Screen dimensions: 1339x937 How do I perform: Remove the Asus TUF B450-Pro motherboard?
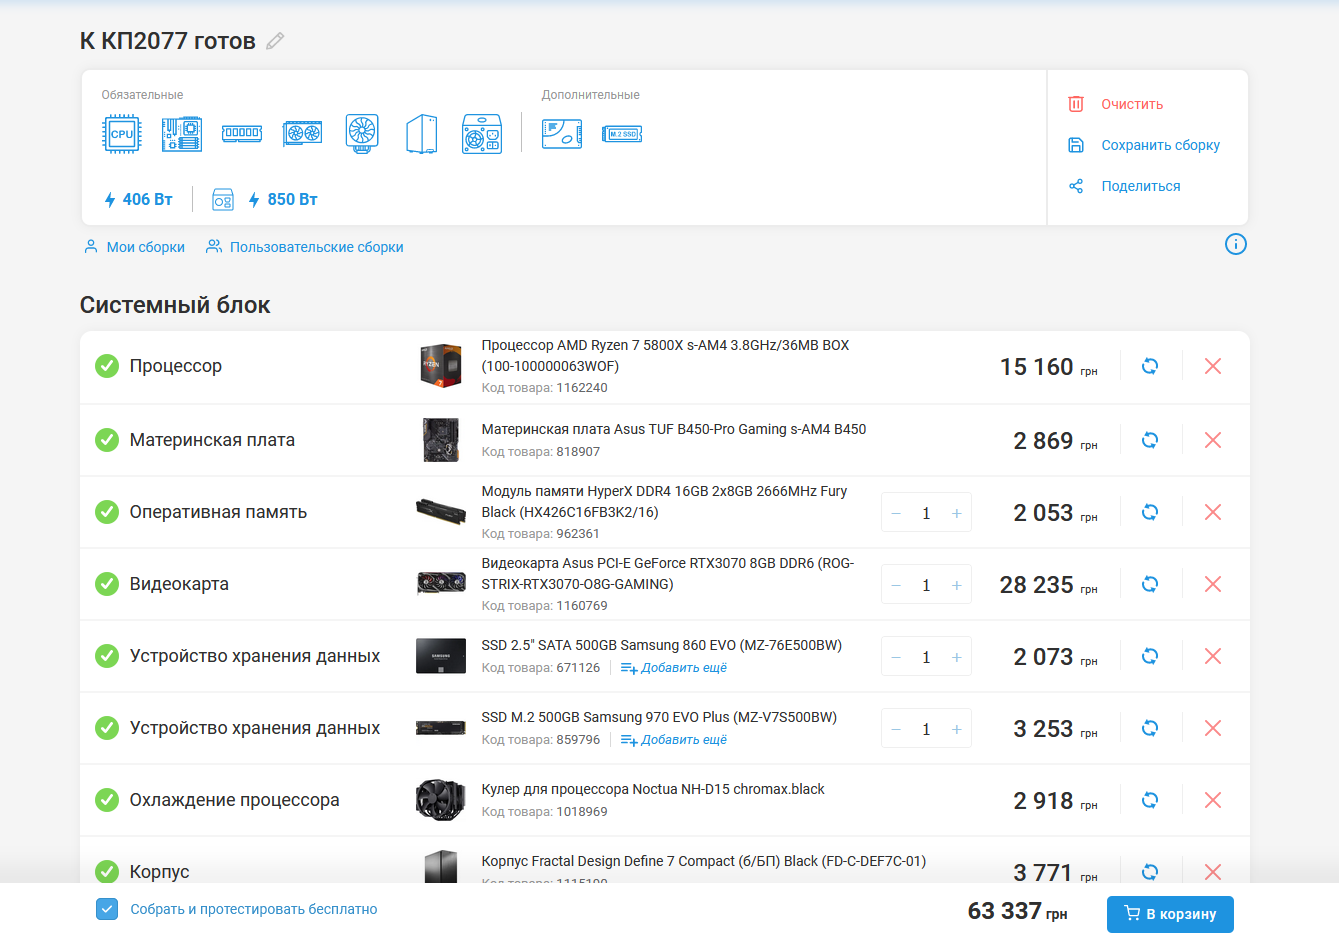point(1213,440)
